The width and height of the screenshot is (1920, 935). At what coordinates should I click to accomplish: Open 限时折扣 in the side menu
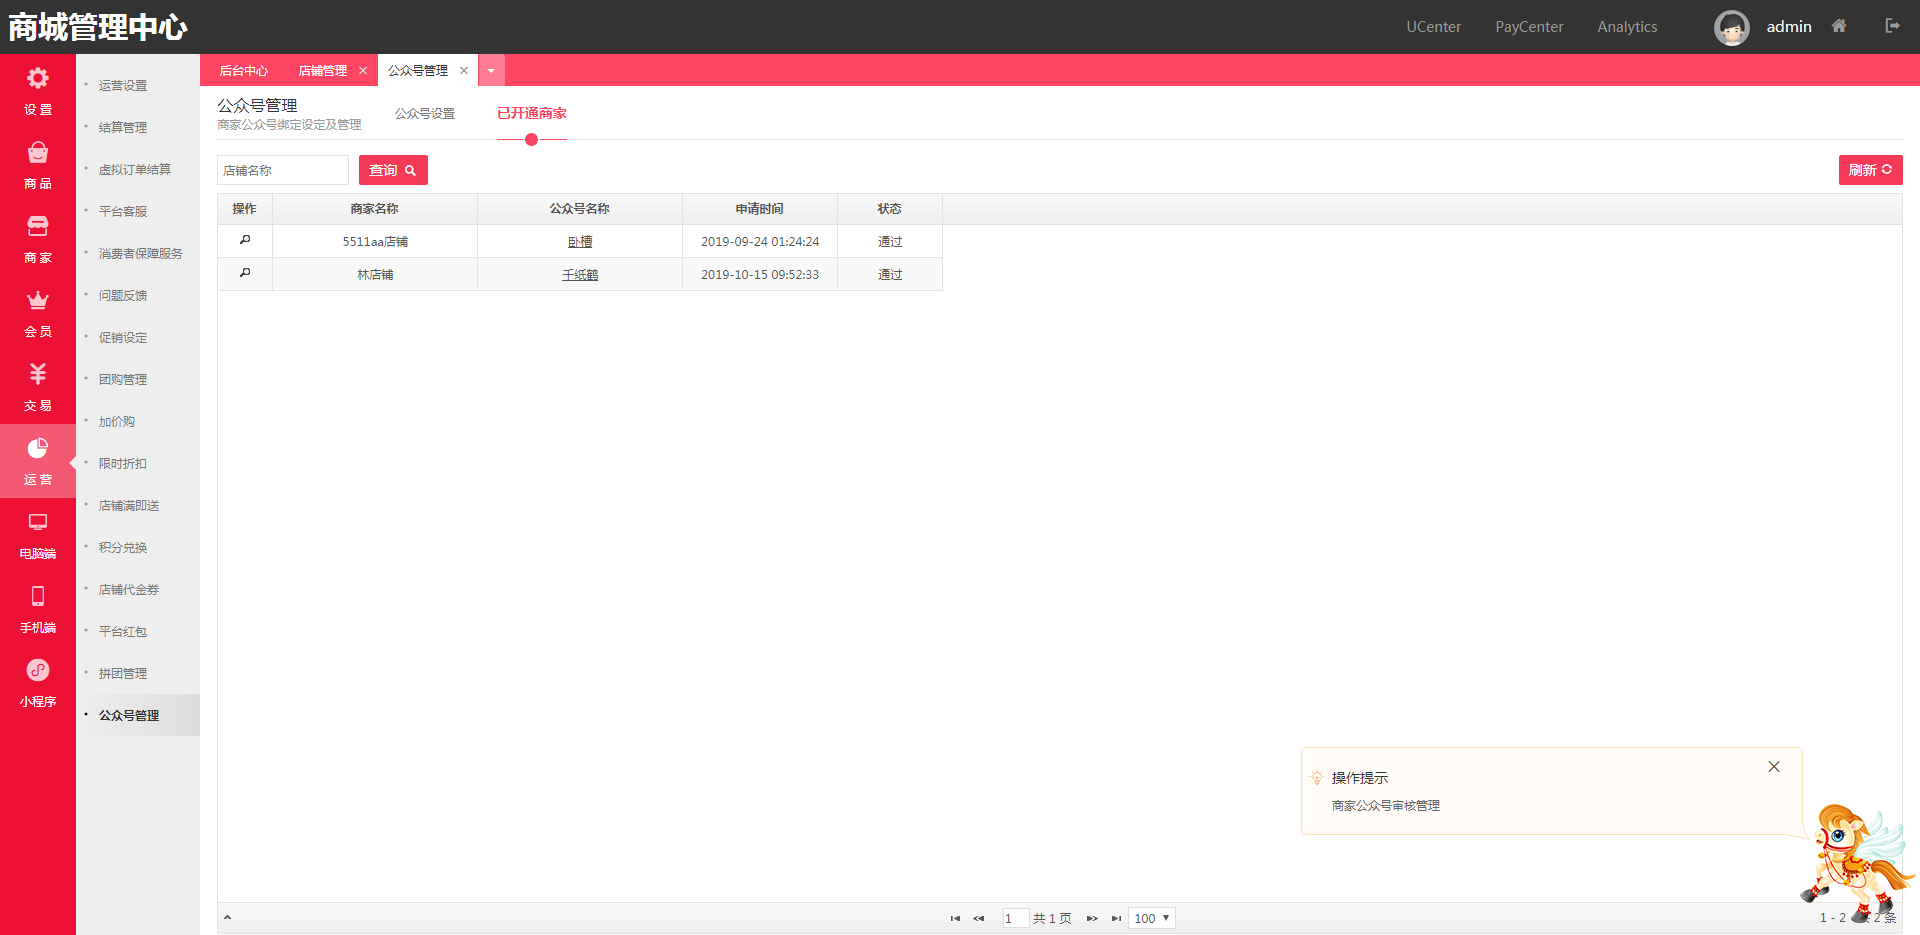tap(123, 463)
